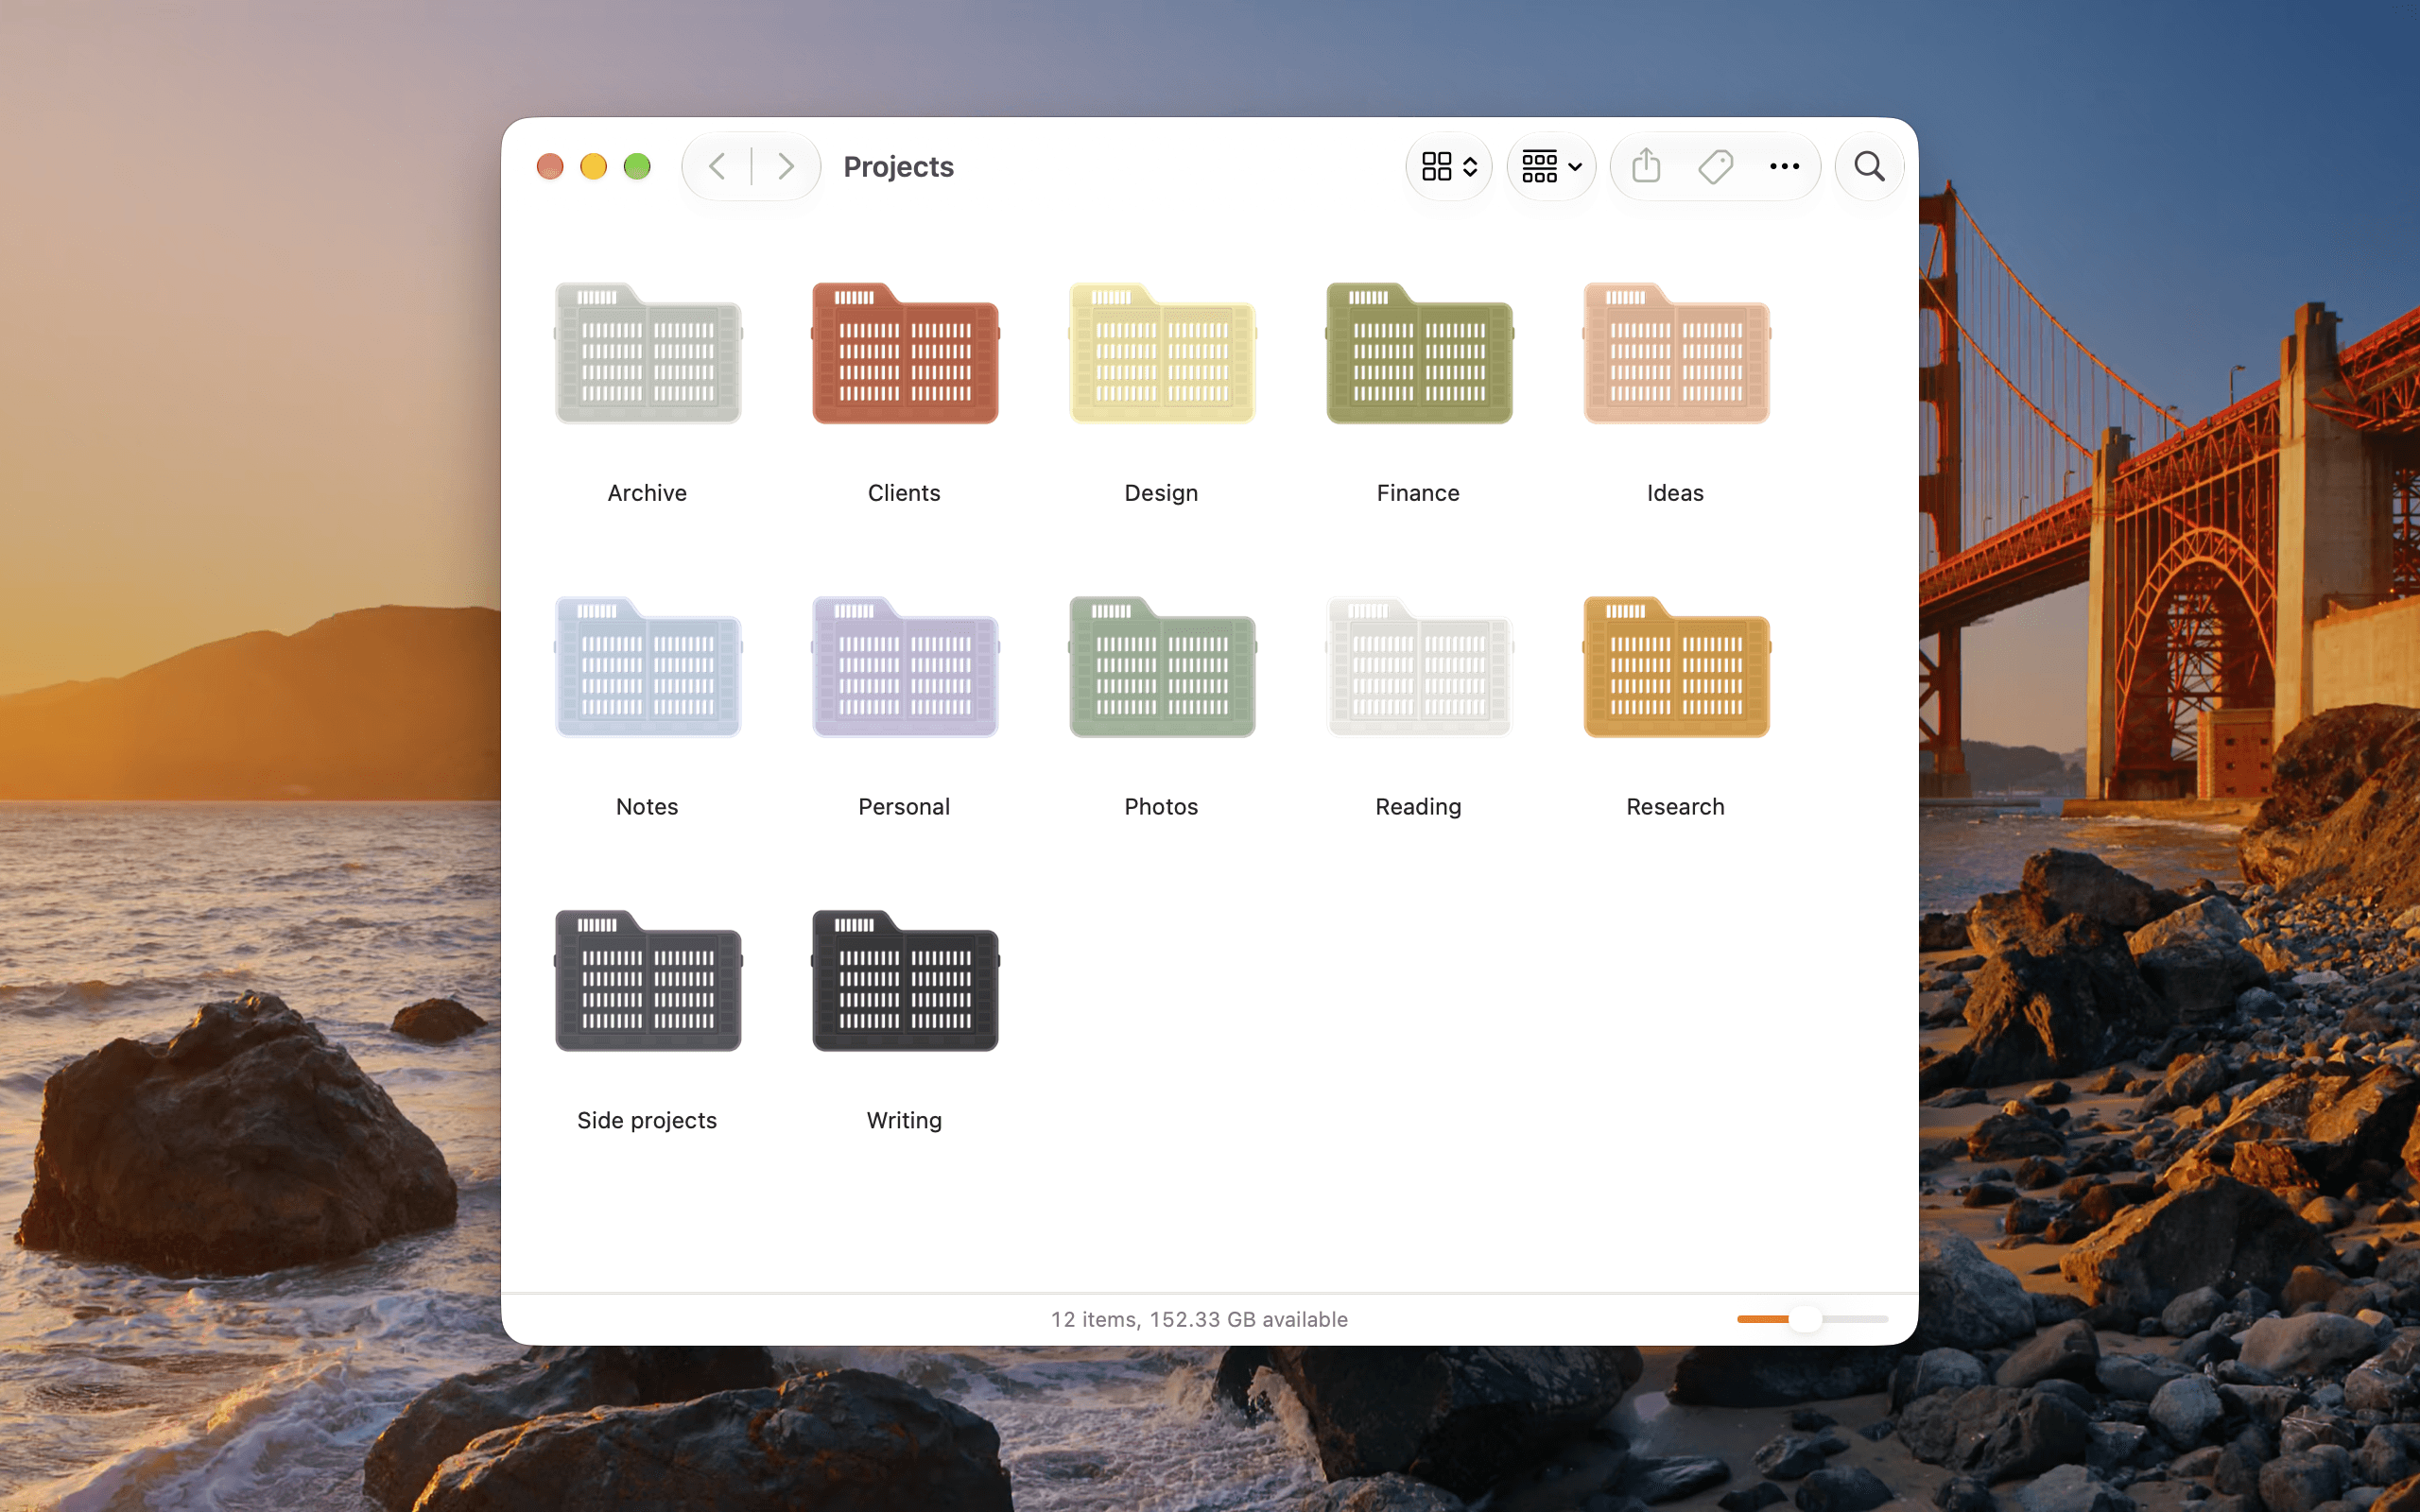Viewport: 2420px width, 1512px height.
Task: Select the Side projects folder icon
Action: [648, 981]
